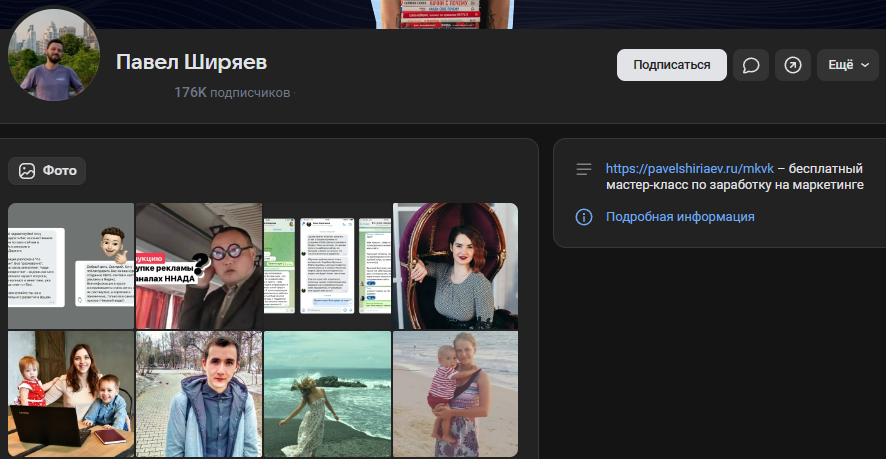Open photo of mother with kids and laptop

[71, 394]
